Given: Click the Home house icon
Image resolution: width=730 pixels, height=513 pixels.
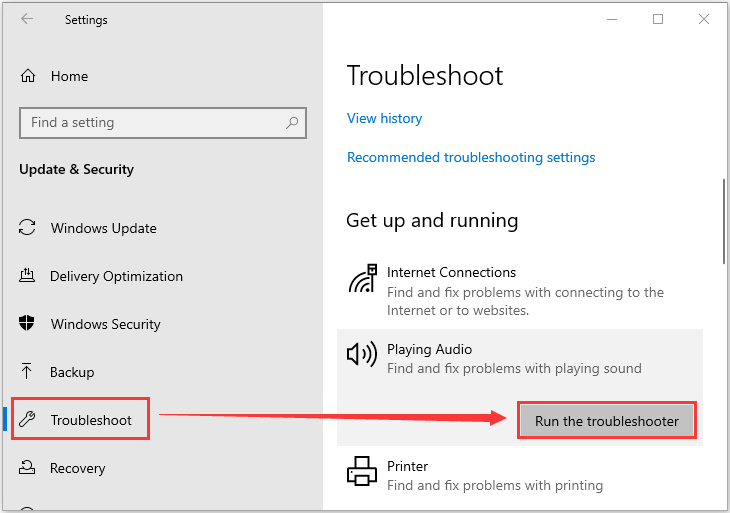Looking at the screenshot, I should click(28, 75).
